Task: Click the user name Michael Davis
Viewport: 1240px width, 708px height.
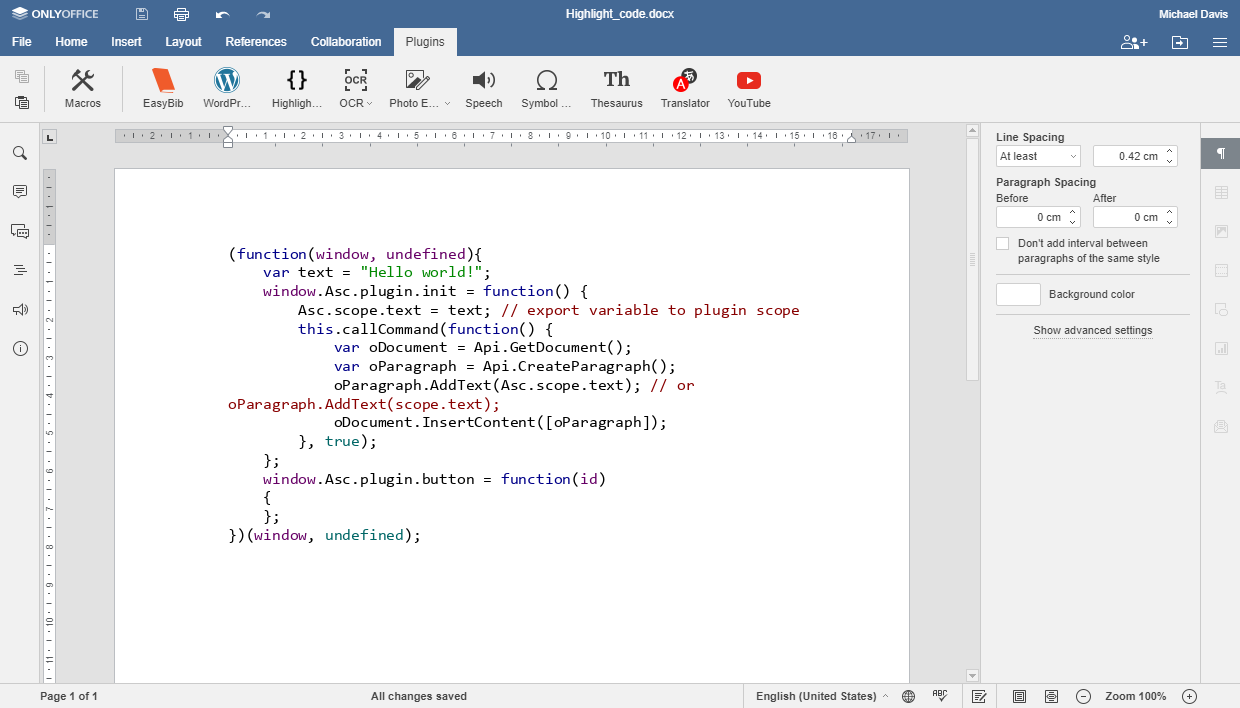Action: coord(1193,14)
